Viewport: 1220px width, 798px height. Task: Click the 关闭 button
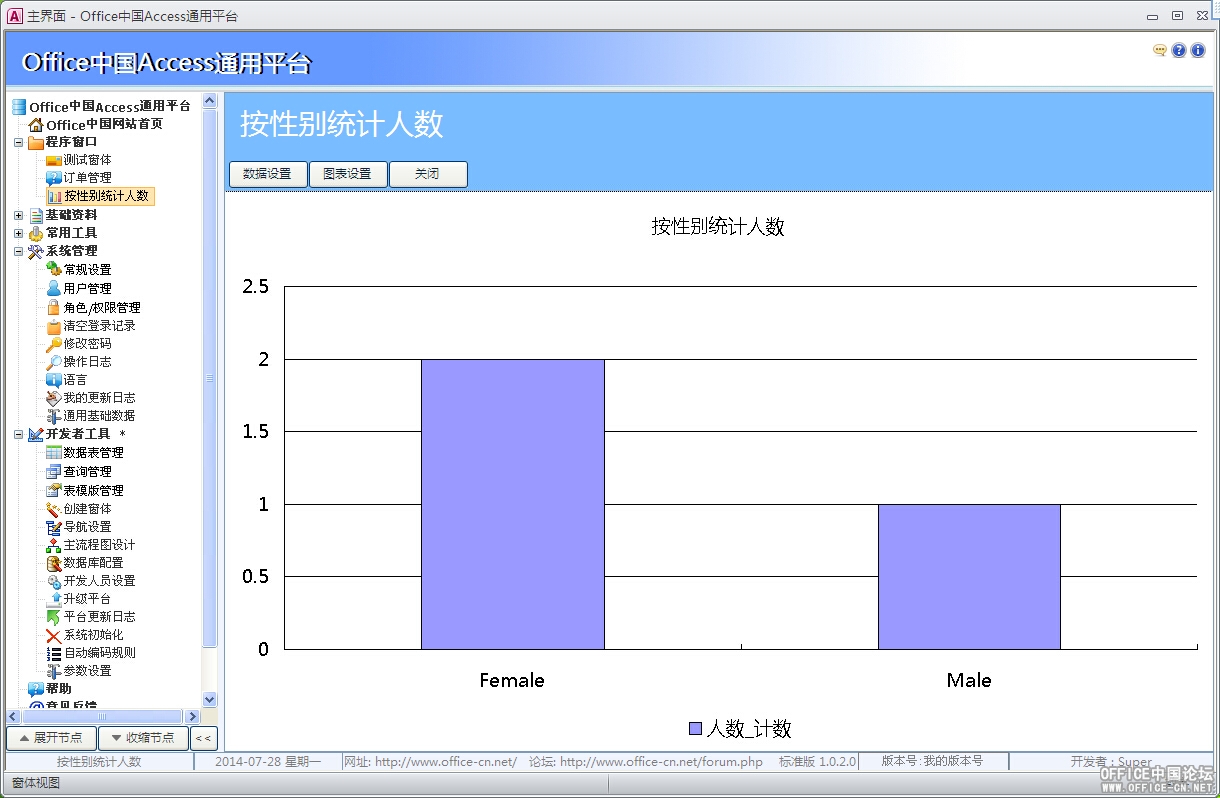[428, 174]
